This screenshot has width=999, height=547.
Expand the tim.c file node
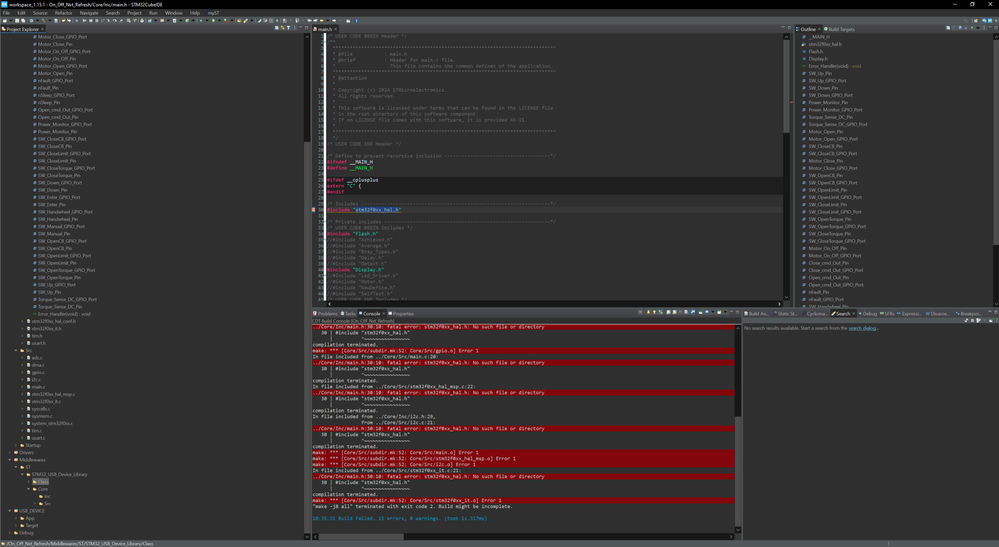[x=22, y=431]
